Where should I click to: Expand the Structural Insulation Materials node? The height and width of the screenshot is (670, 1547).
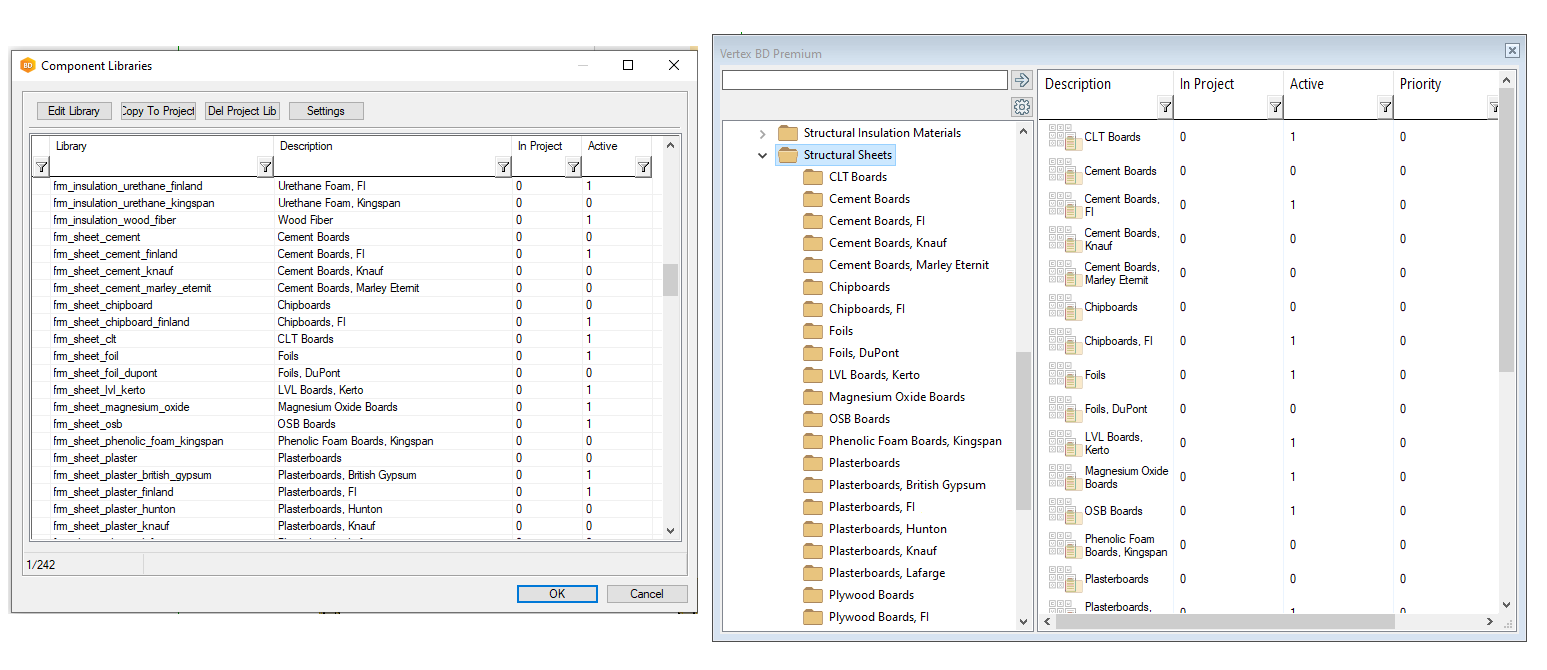pyautogui.click(x=762, y=133)
